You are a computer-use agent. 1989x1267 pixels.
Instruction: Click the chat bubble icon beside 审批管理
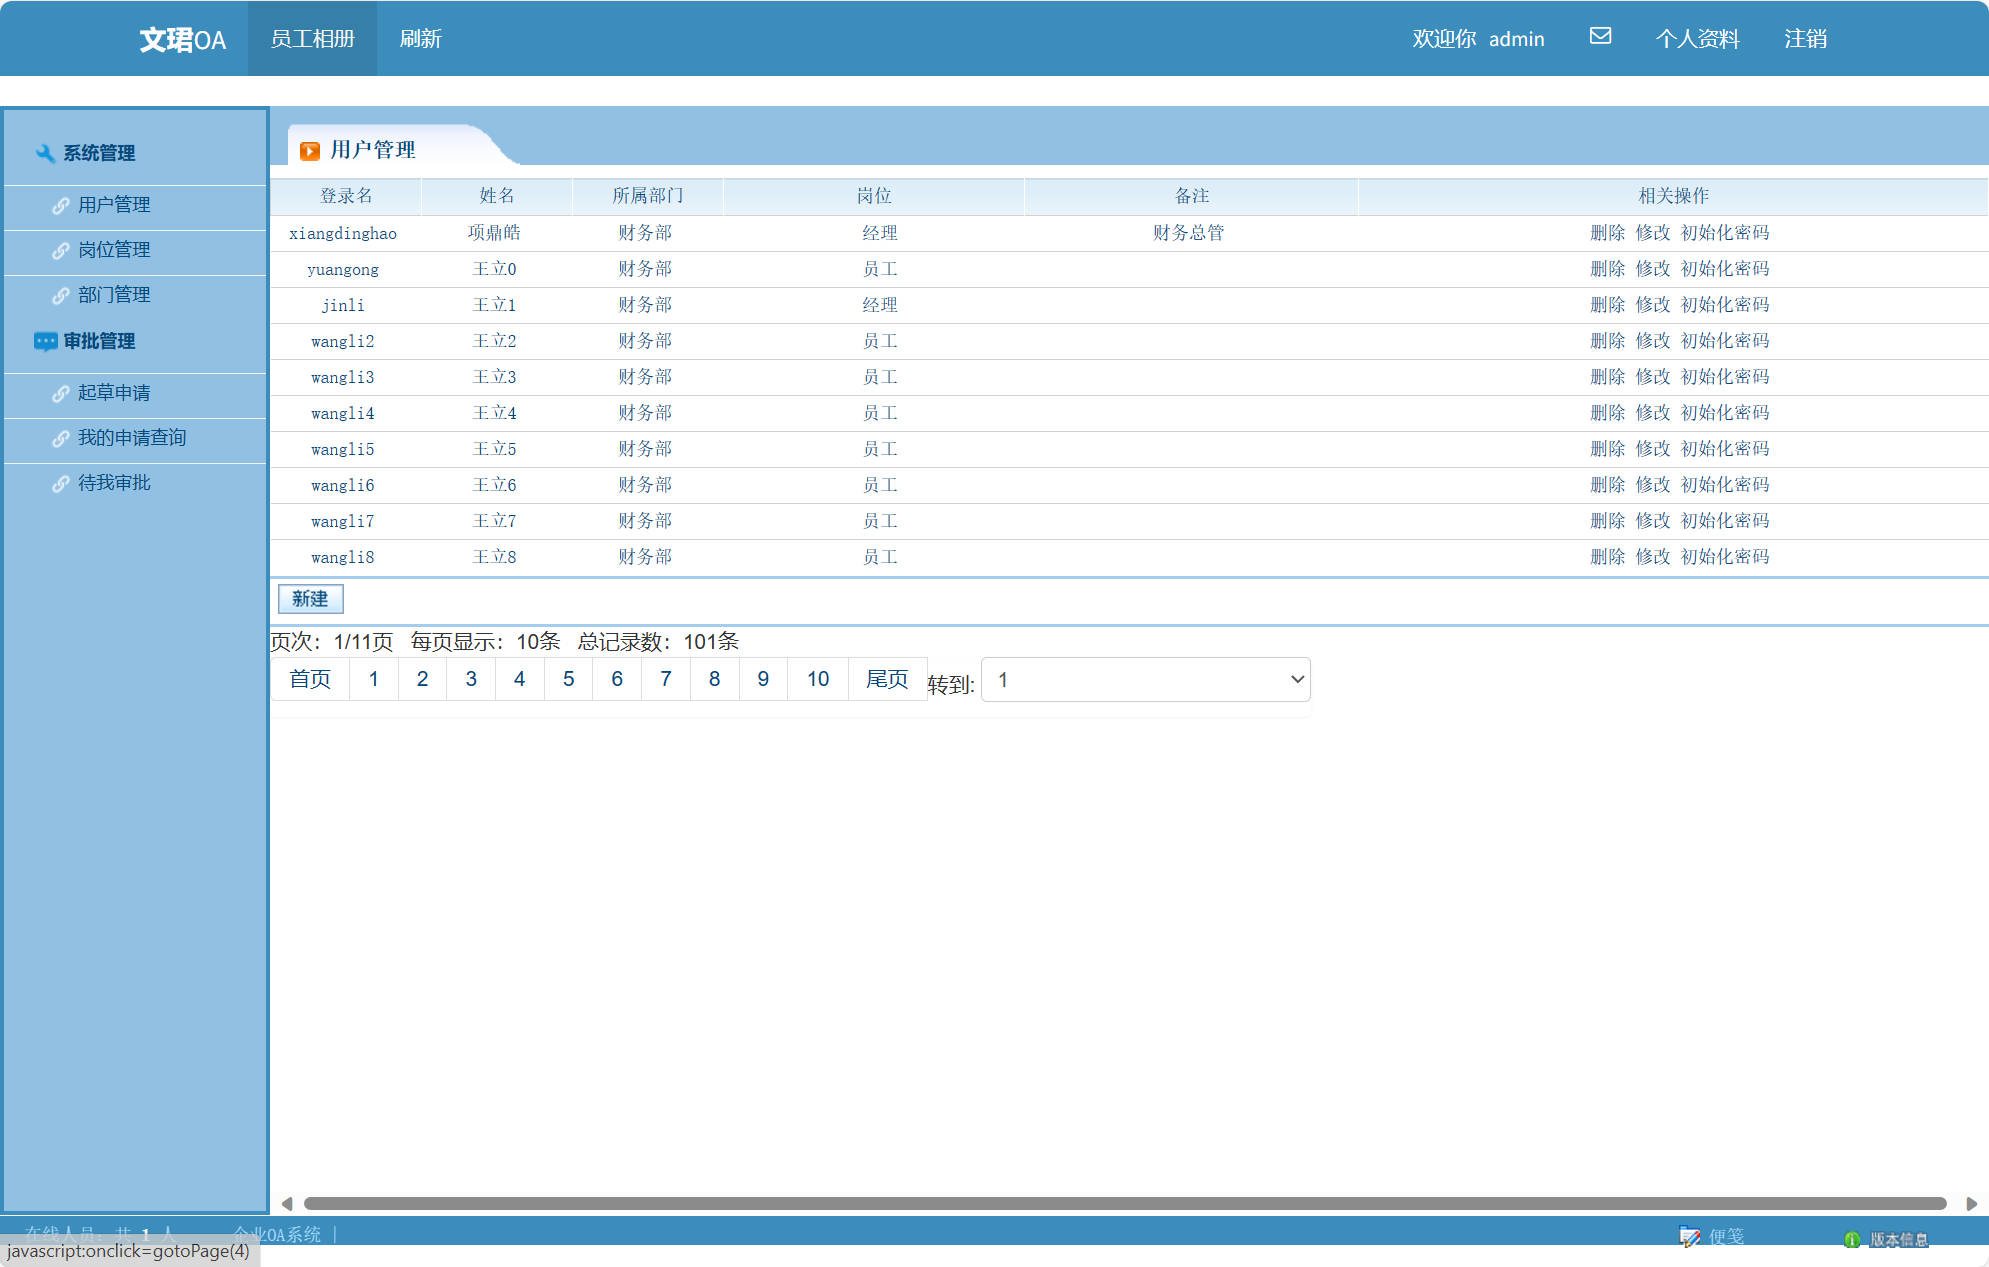tap(45, 341)
